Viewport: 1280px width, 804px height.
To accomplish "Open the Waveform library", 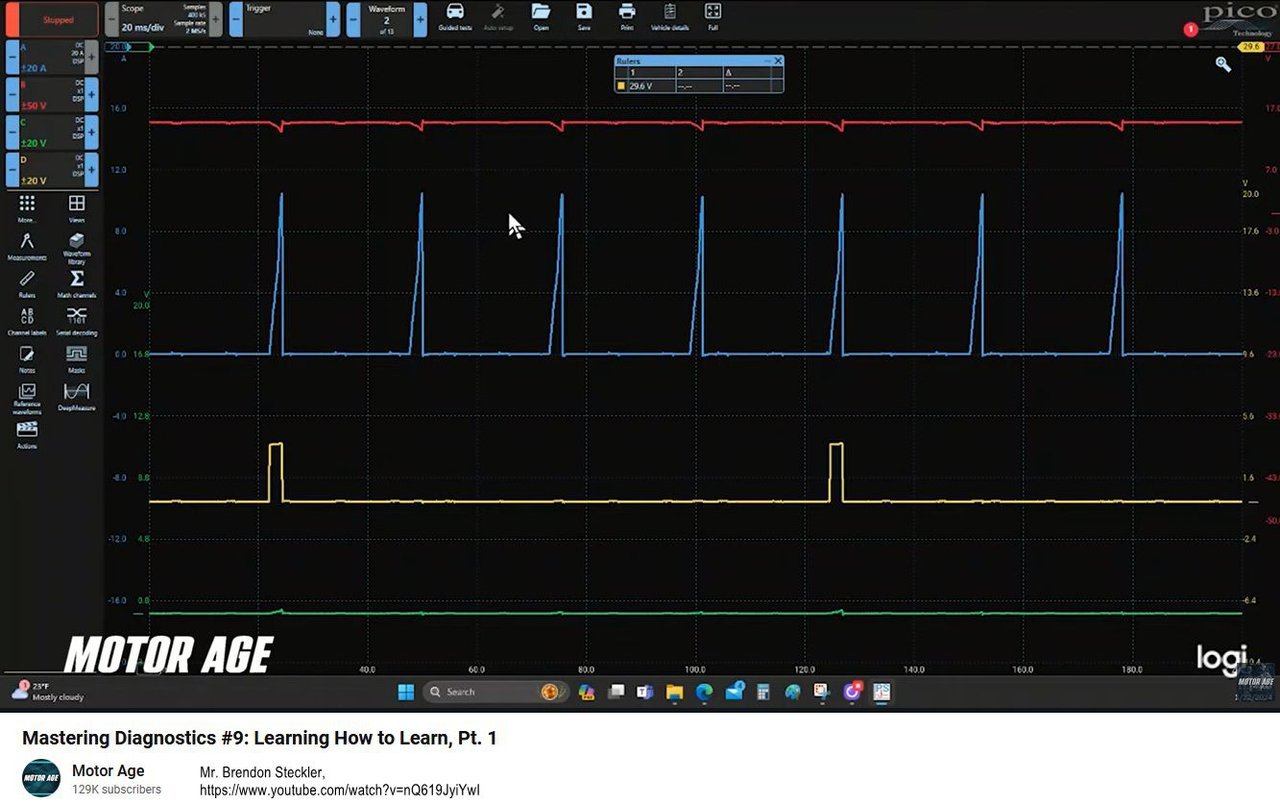I will pos(77,247).
